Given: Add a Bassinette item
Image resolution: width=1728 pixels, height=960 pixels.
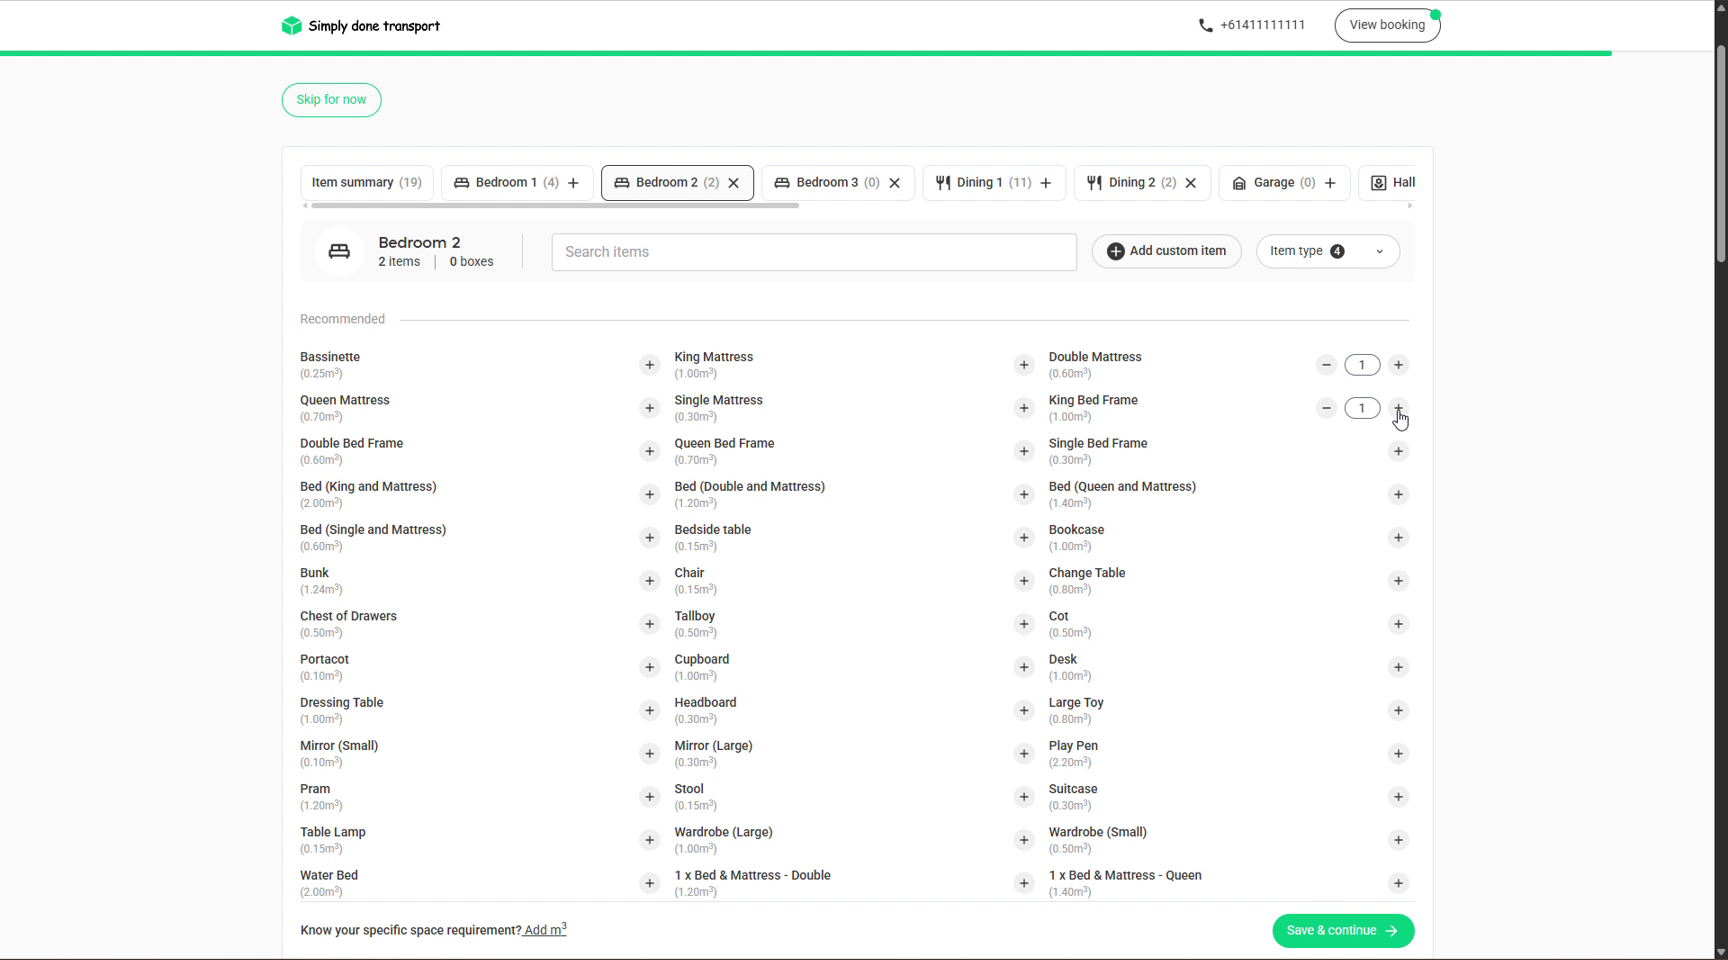Looking at the screenshot, I should pyautogui.click(x=650, y=365).
